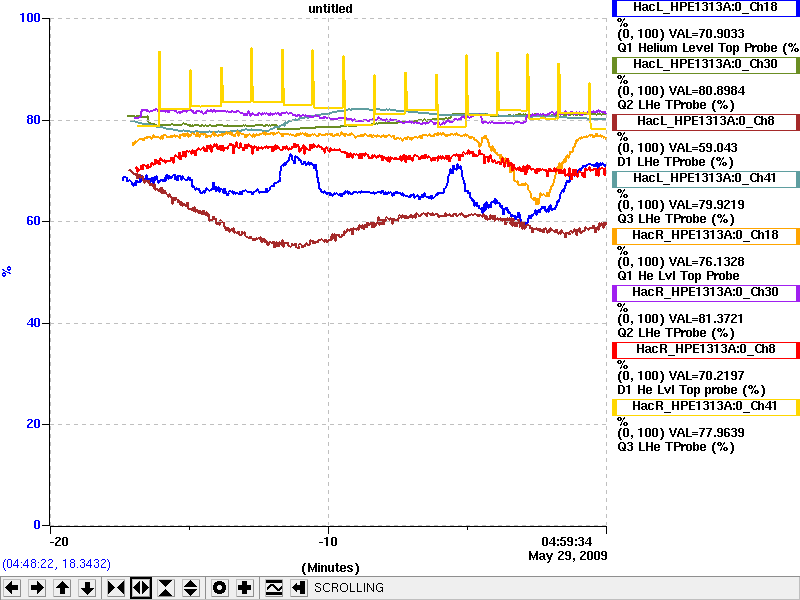The image size is (800, 600).
Task: Select the HacR_HPE1313A:0_Ch30 purple legend entry
Action: [705, 293]
